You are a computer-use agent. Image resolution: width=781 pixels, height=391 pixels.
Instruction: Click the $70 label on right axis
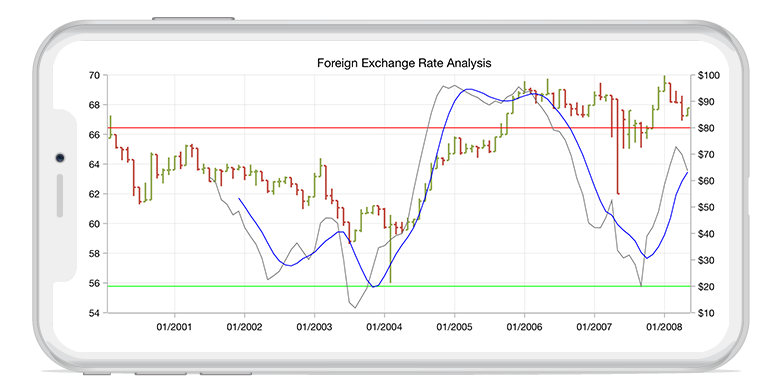click(x=707, y=155)
